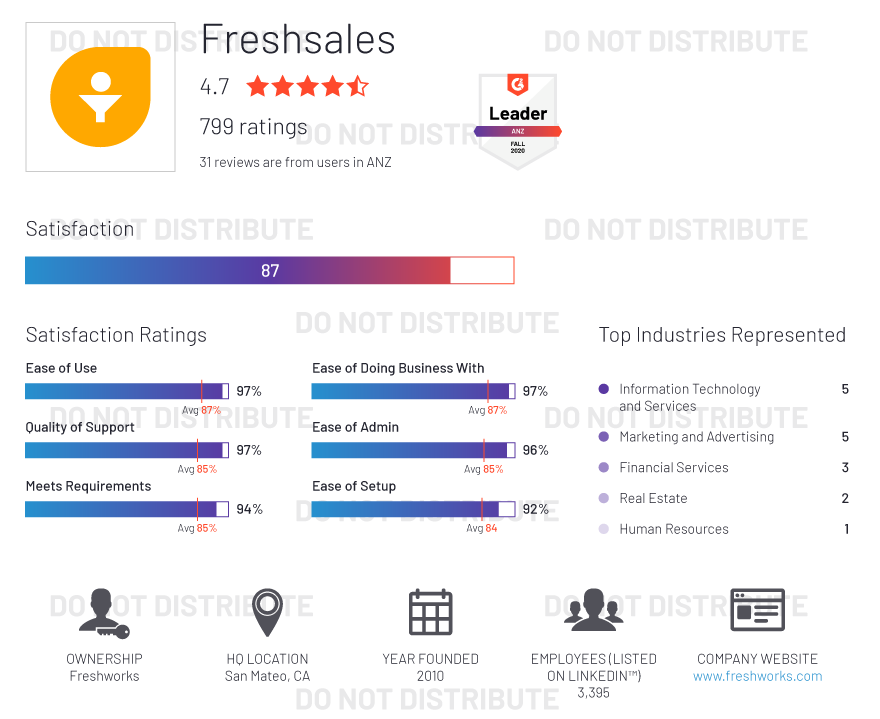Screen dimensions: 880x719
Task: Click the Ease of Use rating bar
Action: [x=127, y=391]
